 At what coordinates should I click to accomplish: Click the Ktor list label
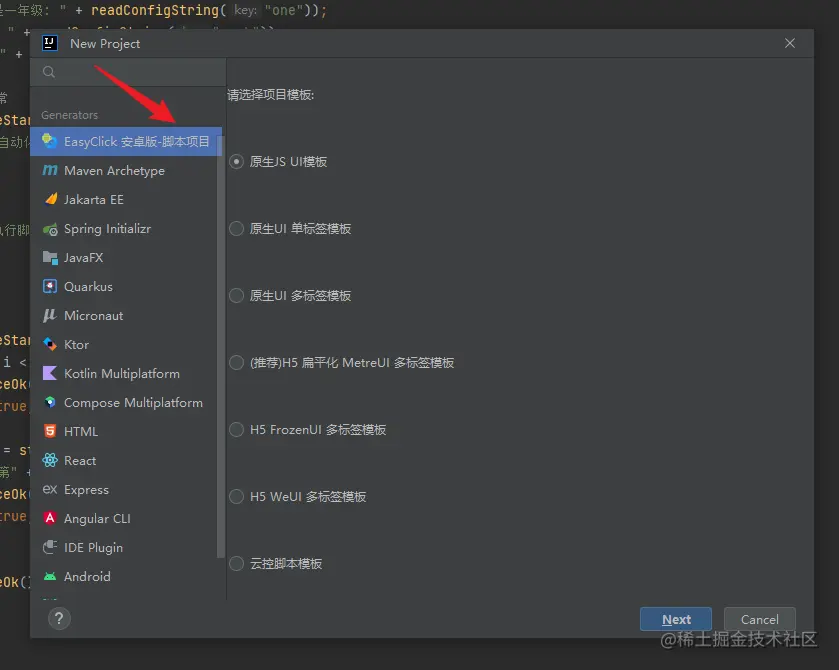77,344
